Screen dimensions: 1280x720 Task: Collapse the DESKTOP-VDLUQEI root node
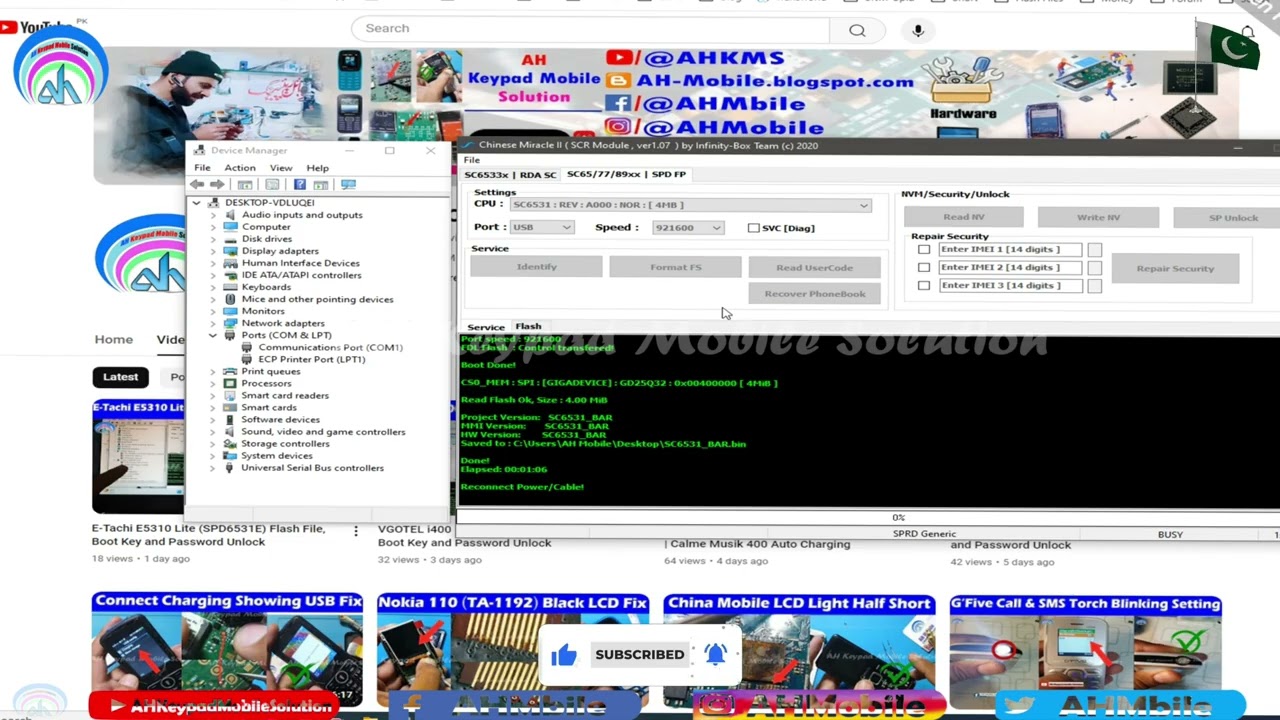tap(196, 203)
